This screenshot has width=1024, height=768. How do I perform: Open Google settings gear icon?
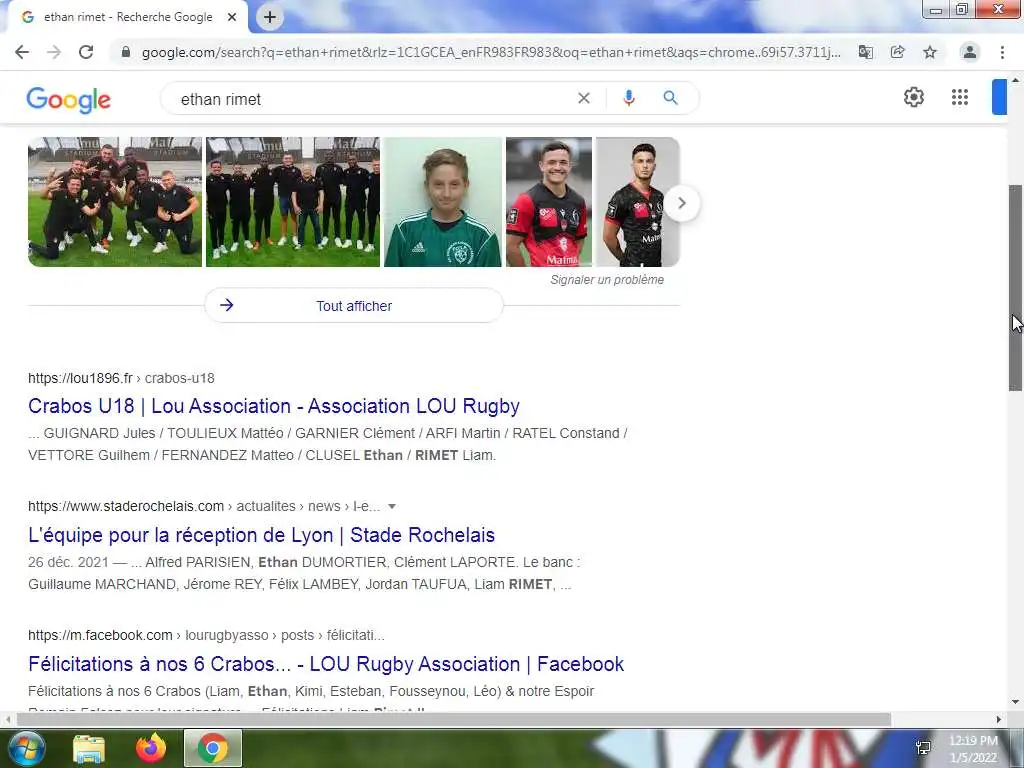[x=914, y=97]
